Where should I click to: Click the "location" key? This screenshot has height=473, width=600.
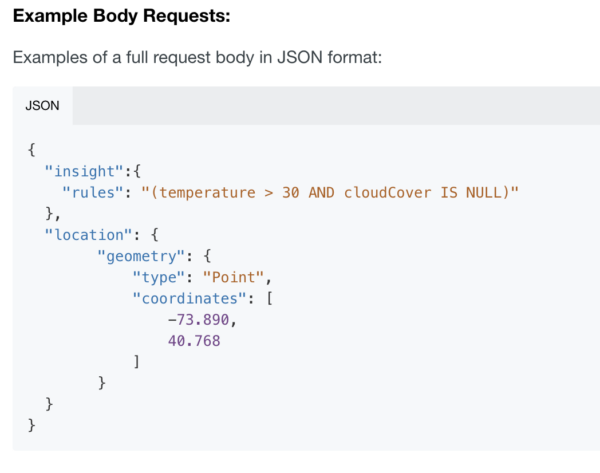pos(89,235)
